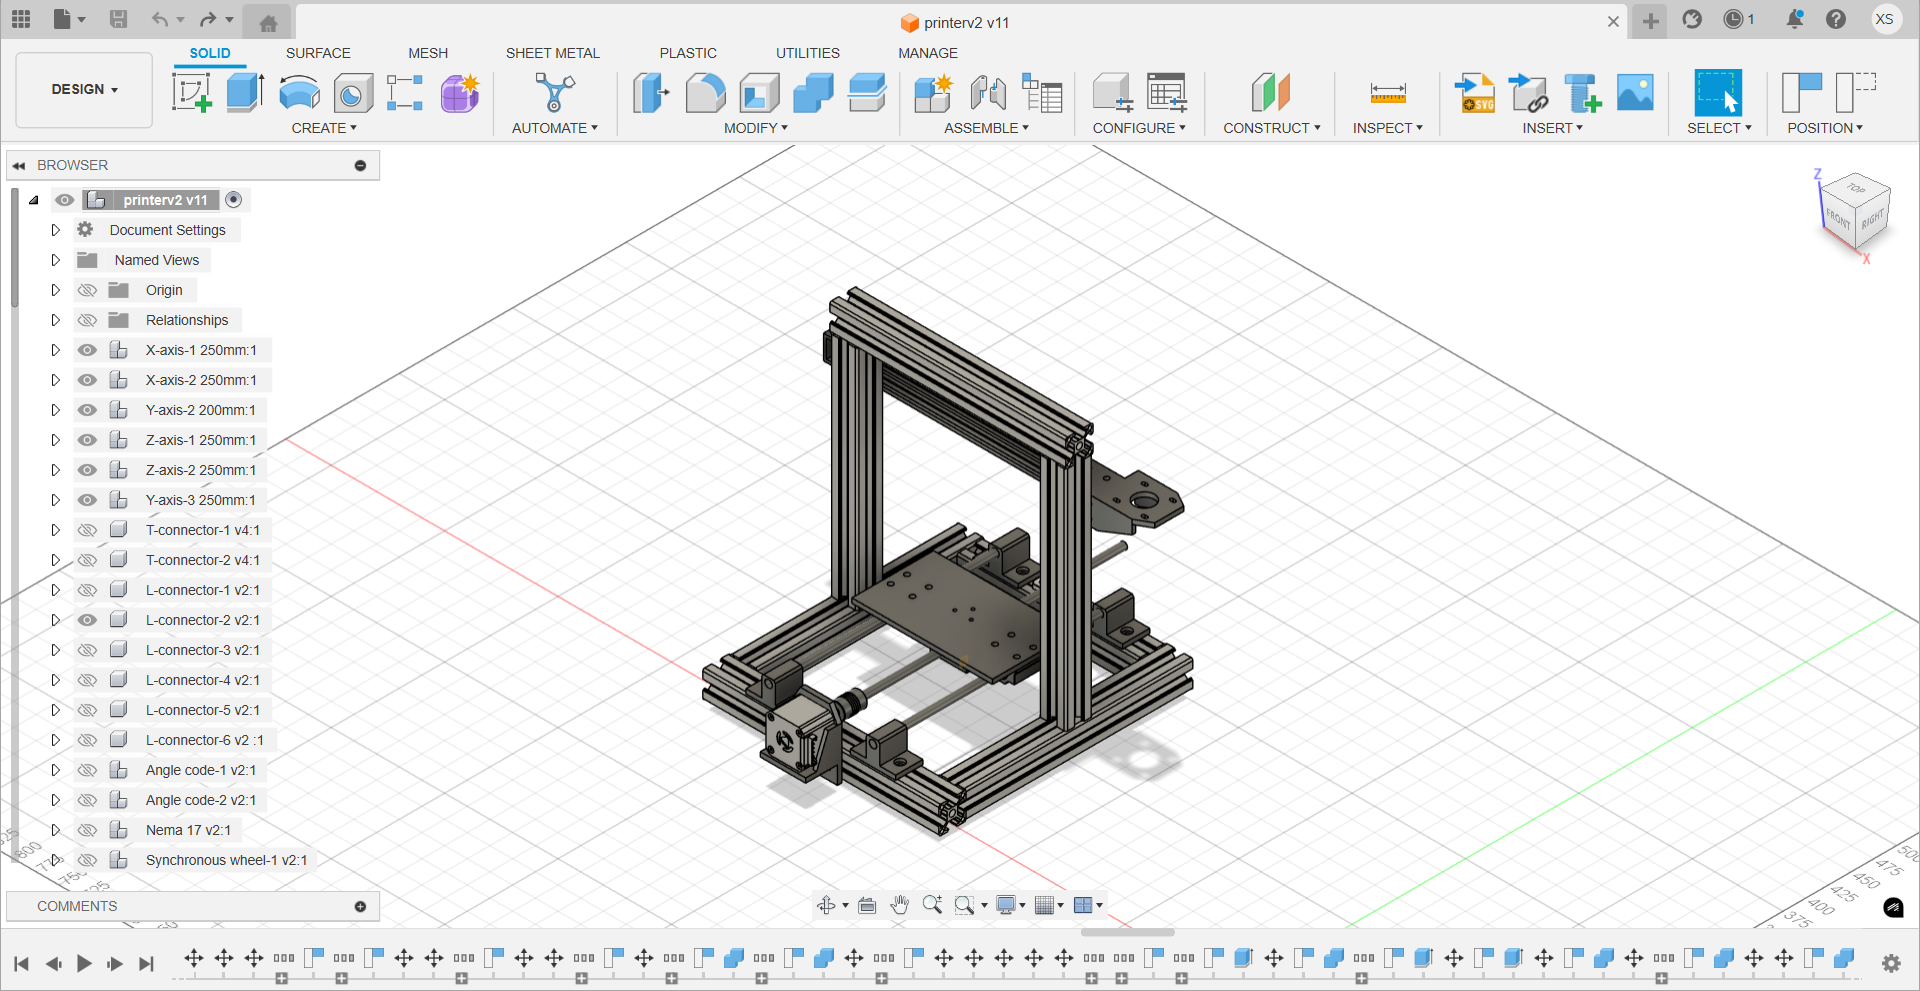Switch to the SURFACE tab
1920x991 pixels.
click(318, 53)
